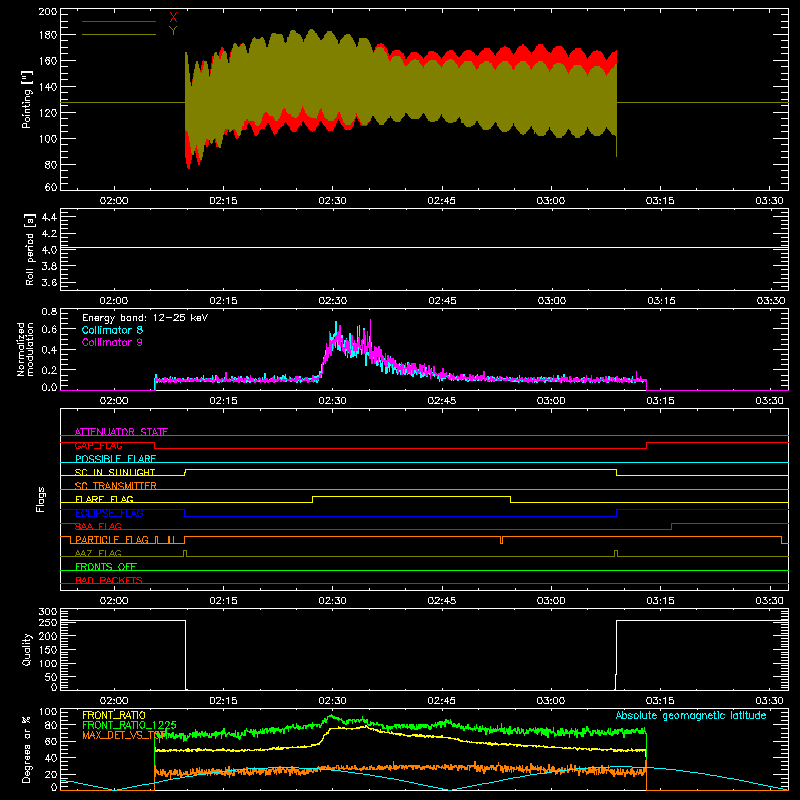The width and height of the screenshot is (800, 800).
Task: Select the SAA_FLAG label
Action: click(98, 526)
